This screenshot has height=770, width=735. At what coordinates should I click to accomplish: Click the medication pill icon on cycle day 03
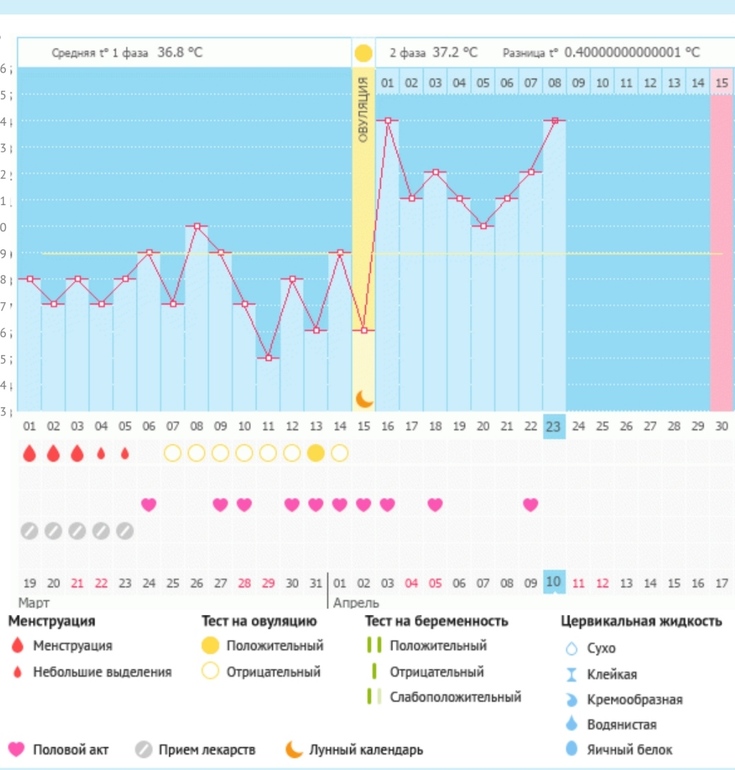pyautogui.click(x=77, y=531)
